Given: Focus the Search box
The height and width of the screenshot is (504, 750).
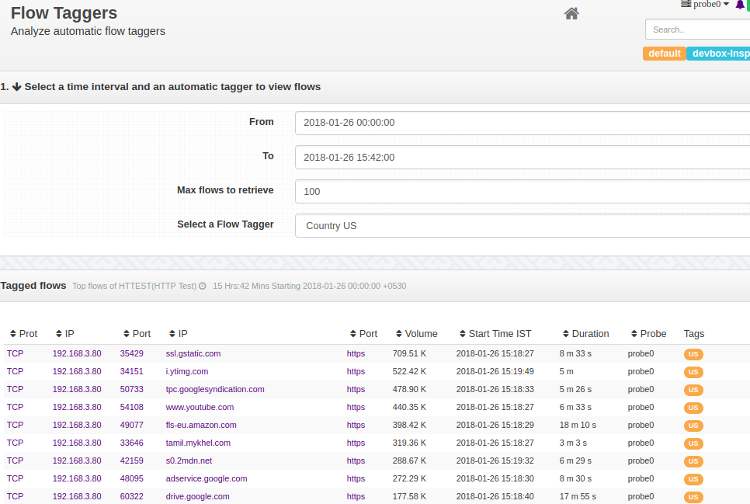Looking at the screenshot, I should [697, 30].
